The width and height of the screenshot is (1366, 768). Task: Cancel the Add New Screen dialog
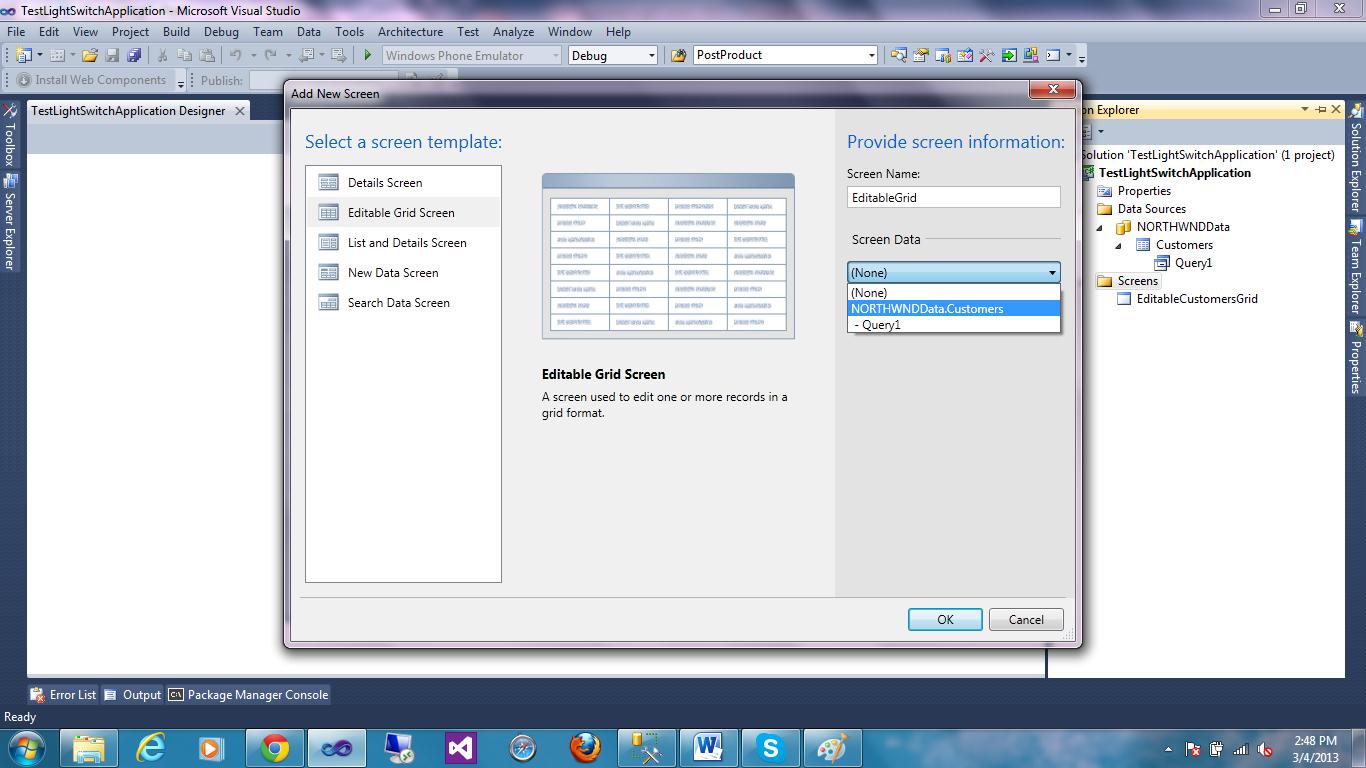click(1026, 619)
